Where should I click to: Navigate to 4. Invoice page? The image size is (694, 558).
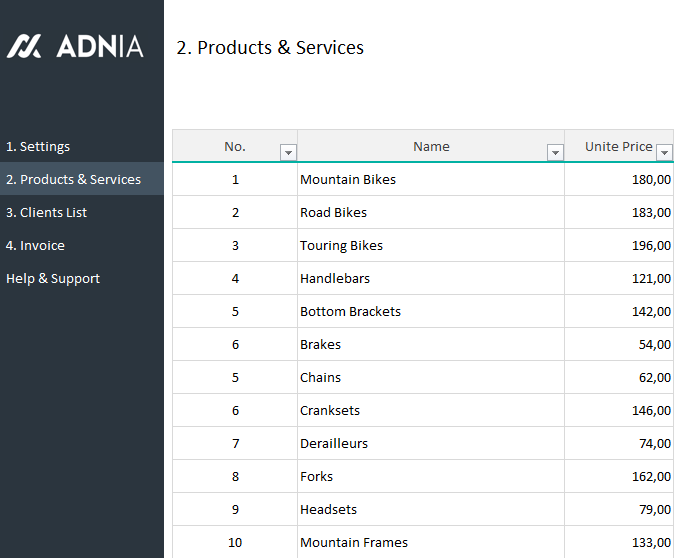[35, 245]
